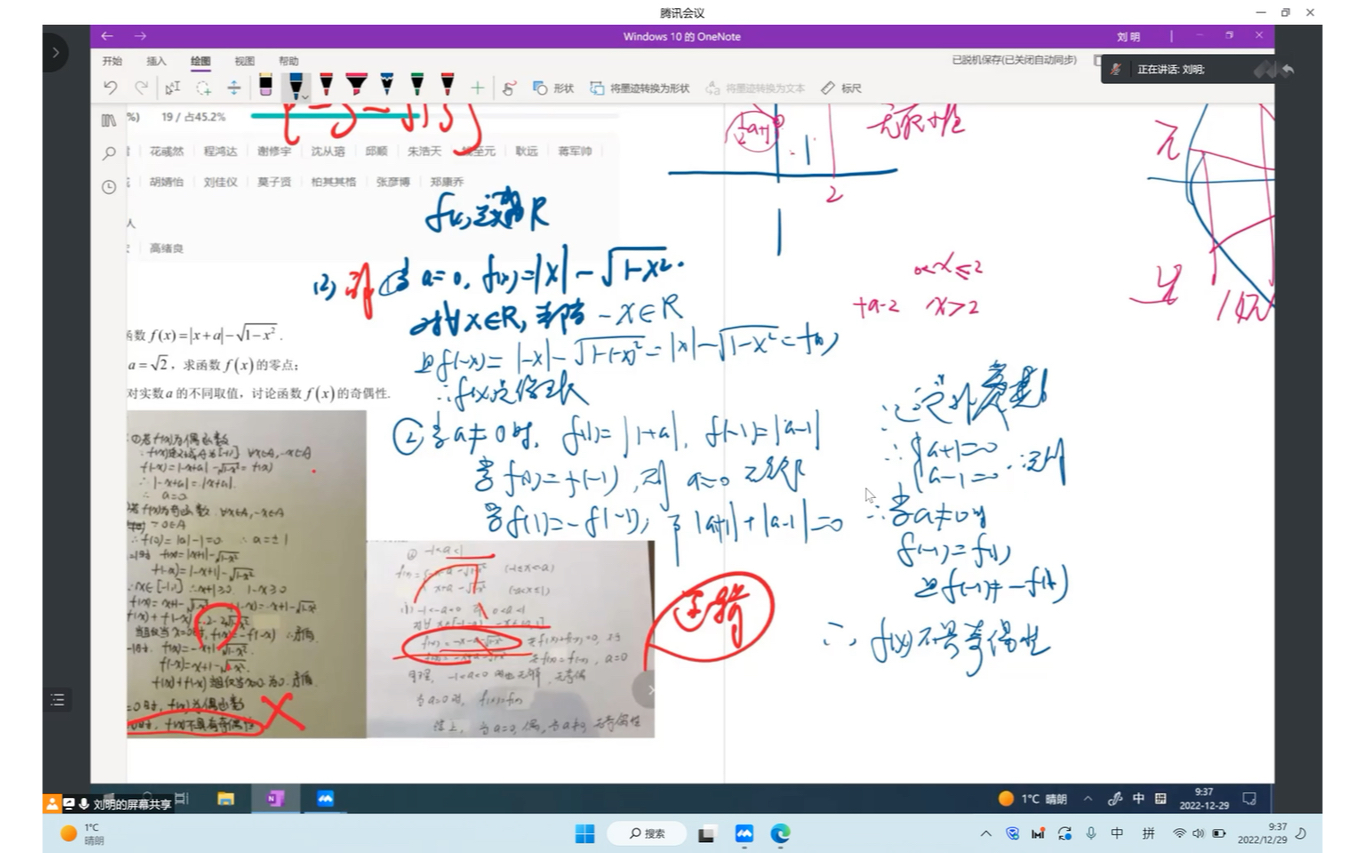This screenshot has height=853, width=1365.
Task: Redo the last action
Action: [x=141, y=88]
